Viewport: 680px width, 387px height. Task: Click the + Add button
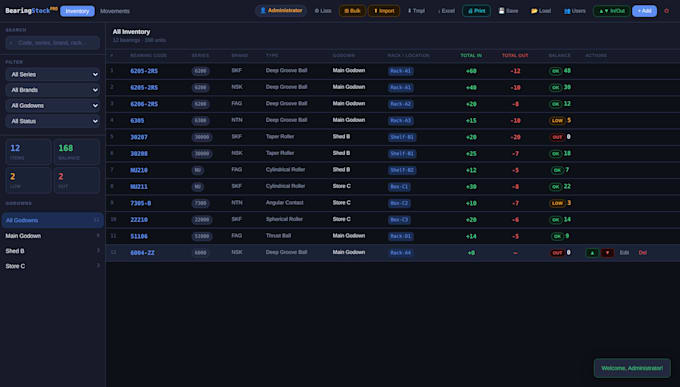[x=644, y=11]
